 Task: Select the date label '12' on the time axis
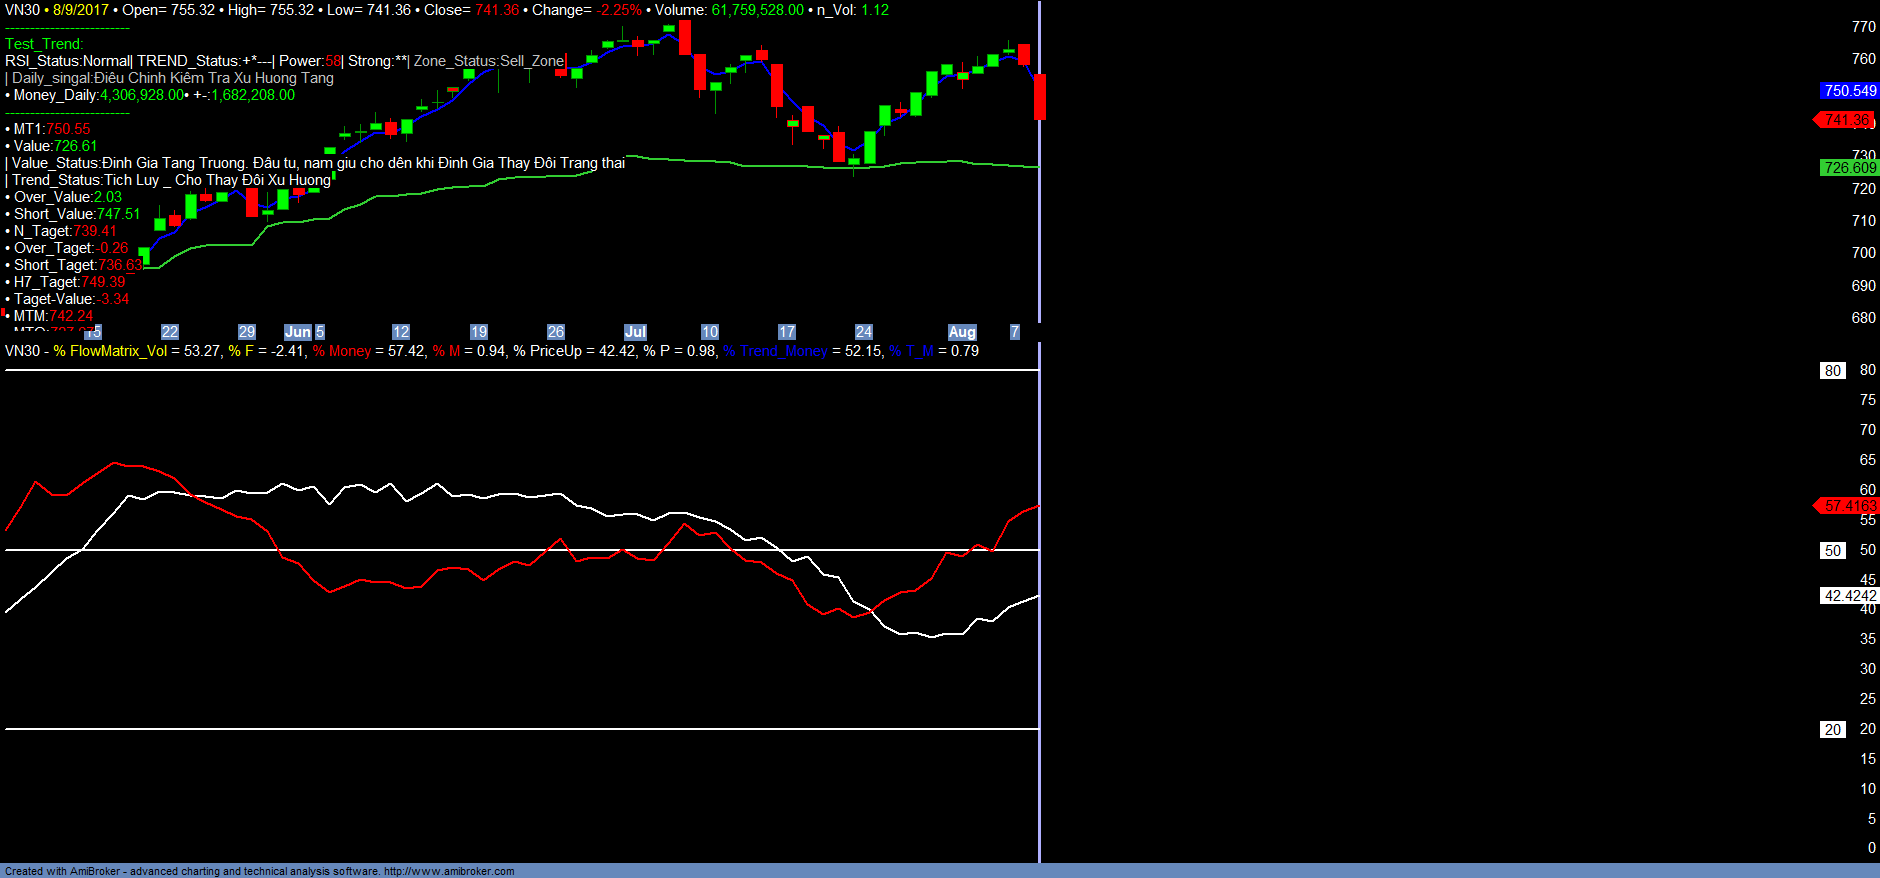pos(401,332)
